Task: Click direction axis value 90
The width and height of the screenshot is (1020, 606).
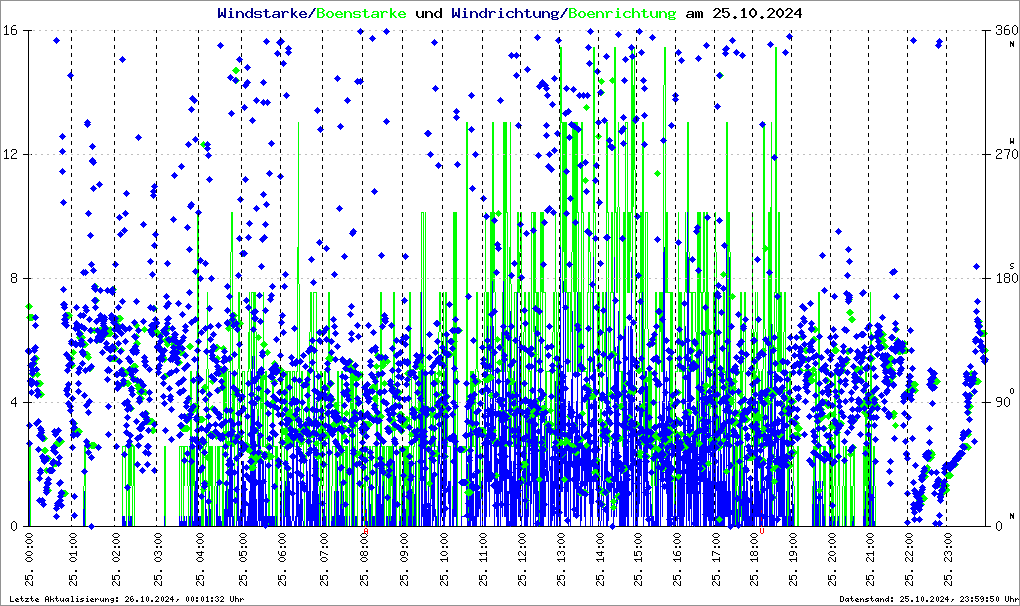Action: tap(1003, 402)
